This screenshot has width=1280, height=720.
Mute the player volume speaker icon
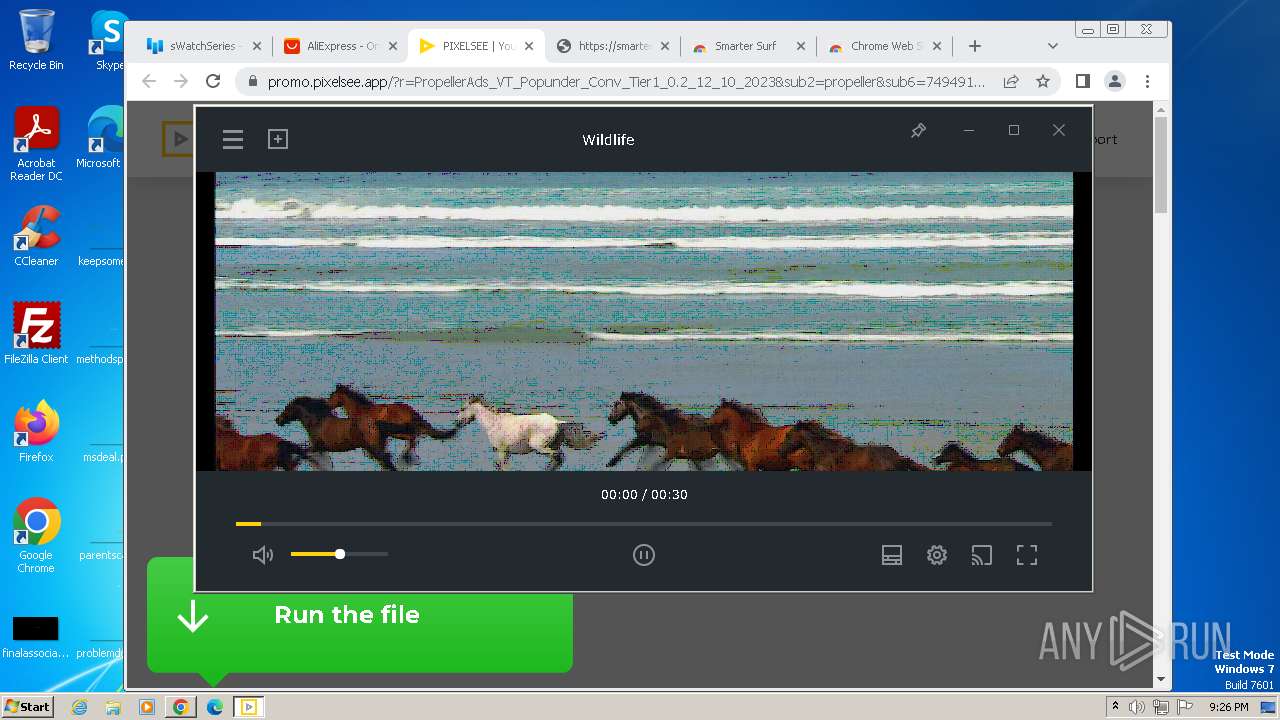[263, 555]
